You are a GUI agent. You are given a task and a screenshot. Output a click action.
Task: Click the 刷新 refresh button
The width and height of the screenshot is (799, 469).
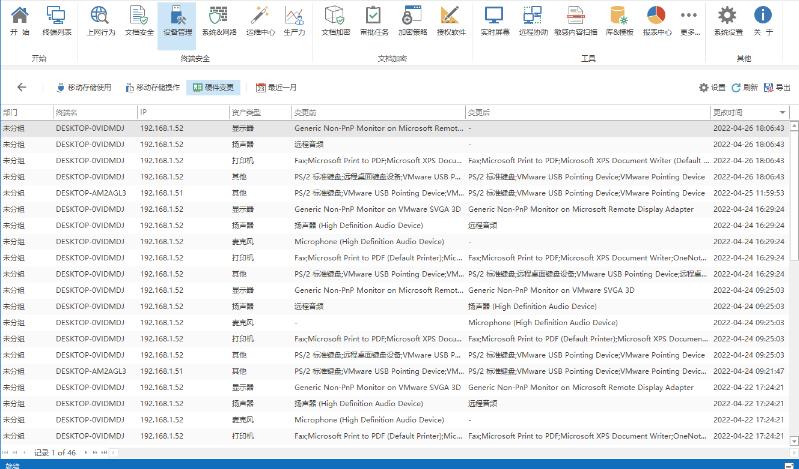pos(744,88)
